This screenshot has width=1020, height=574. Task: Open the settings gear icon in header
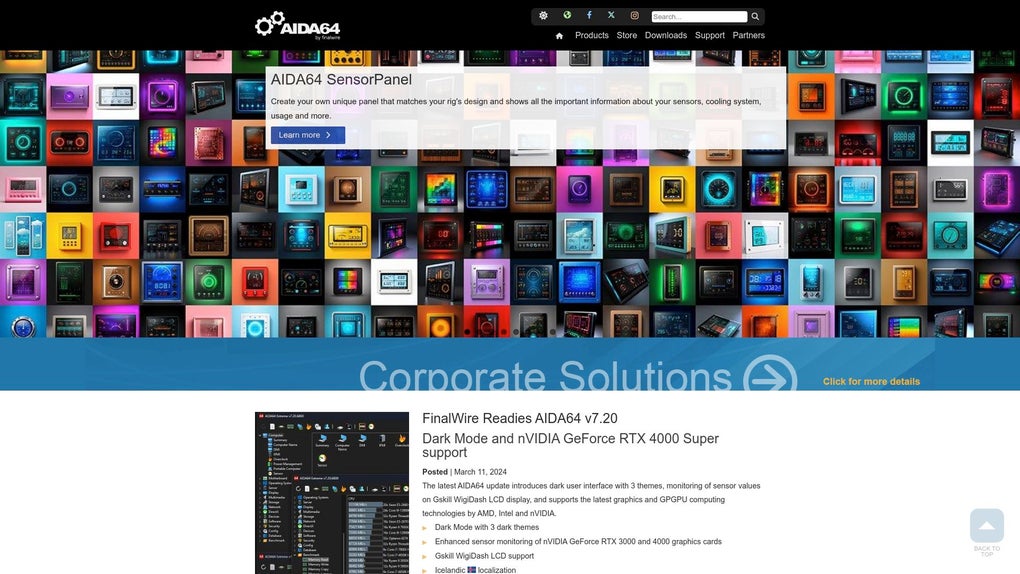[x=543, y=16]
